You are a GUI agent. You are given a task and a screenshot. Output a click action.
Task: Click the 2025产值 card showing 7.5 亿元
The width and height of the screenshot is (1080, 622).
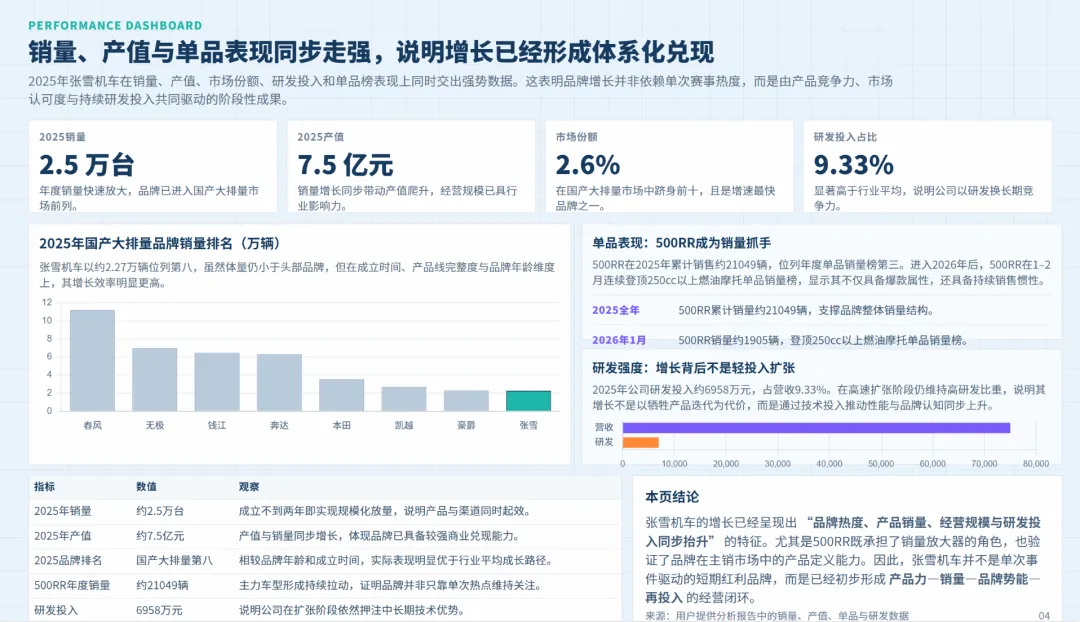click(x=411, y=165)
